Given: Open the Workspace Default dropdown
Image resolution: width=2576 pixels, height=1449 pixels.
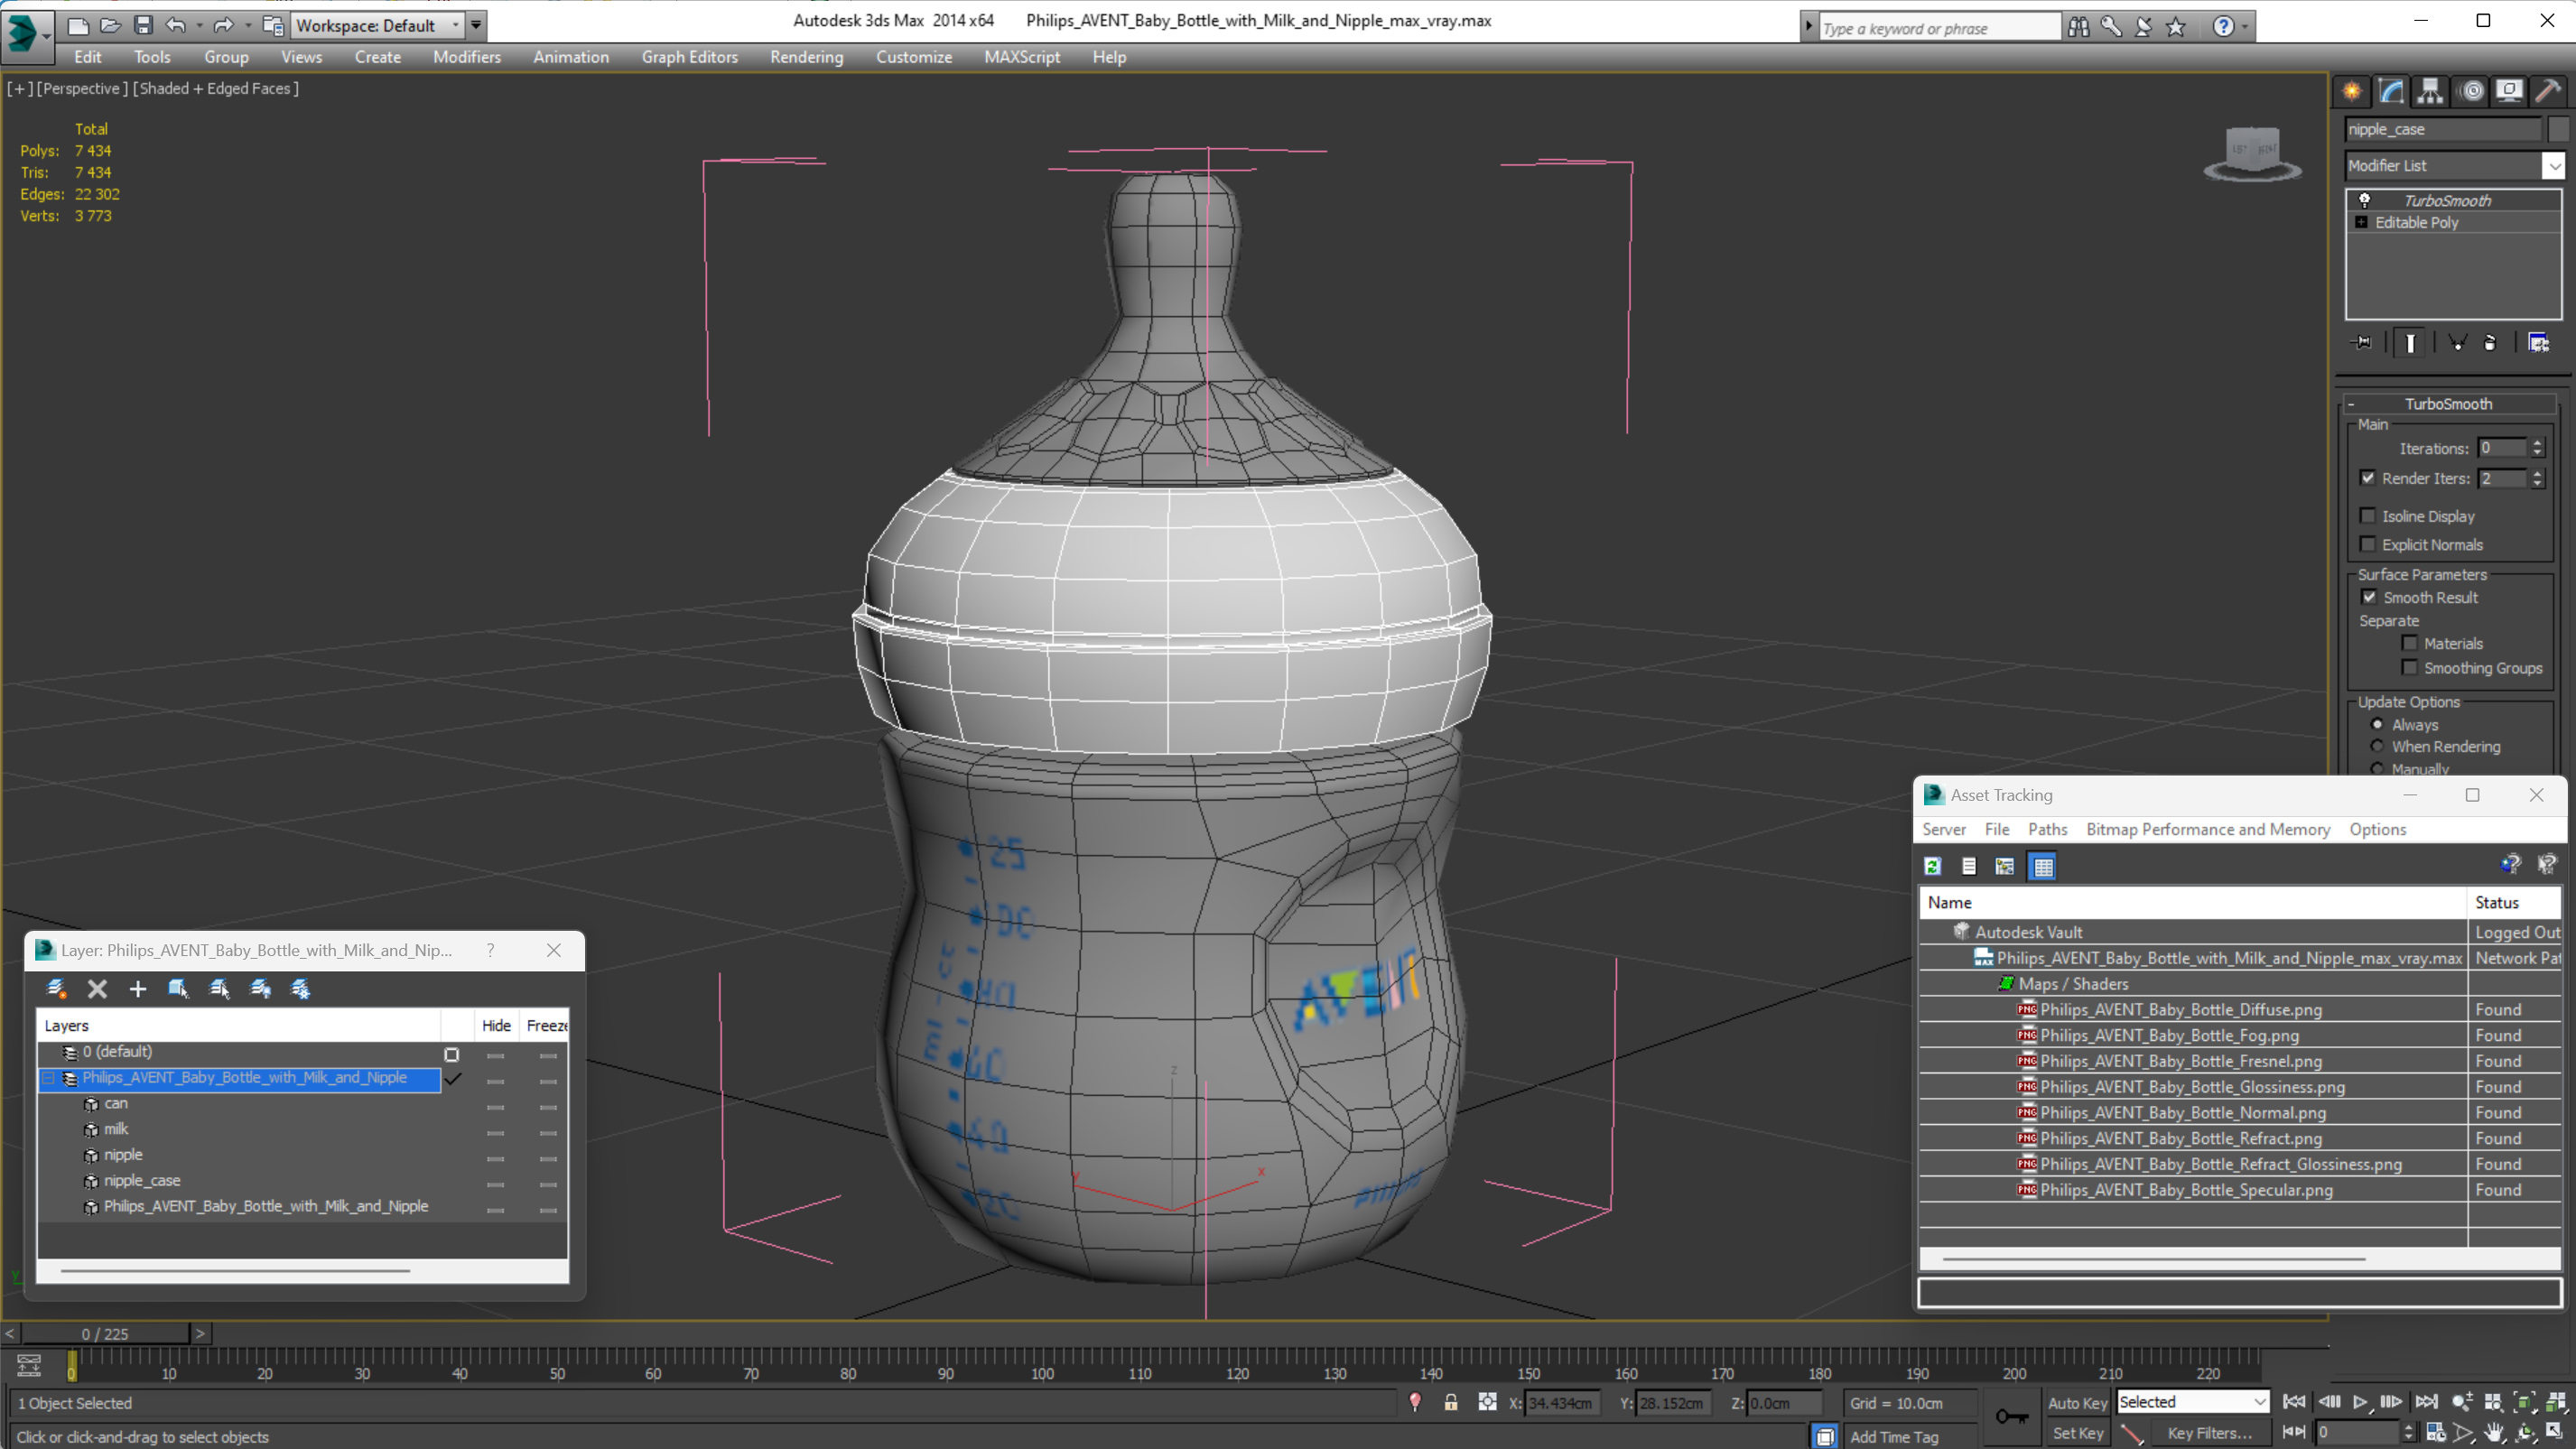Looking at the screenshot, I should click(x=377, y=25).
